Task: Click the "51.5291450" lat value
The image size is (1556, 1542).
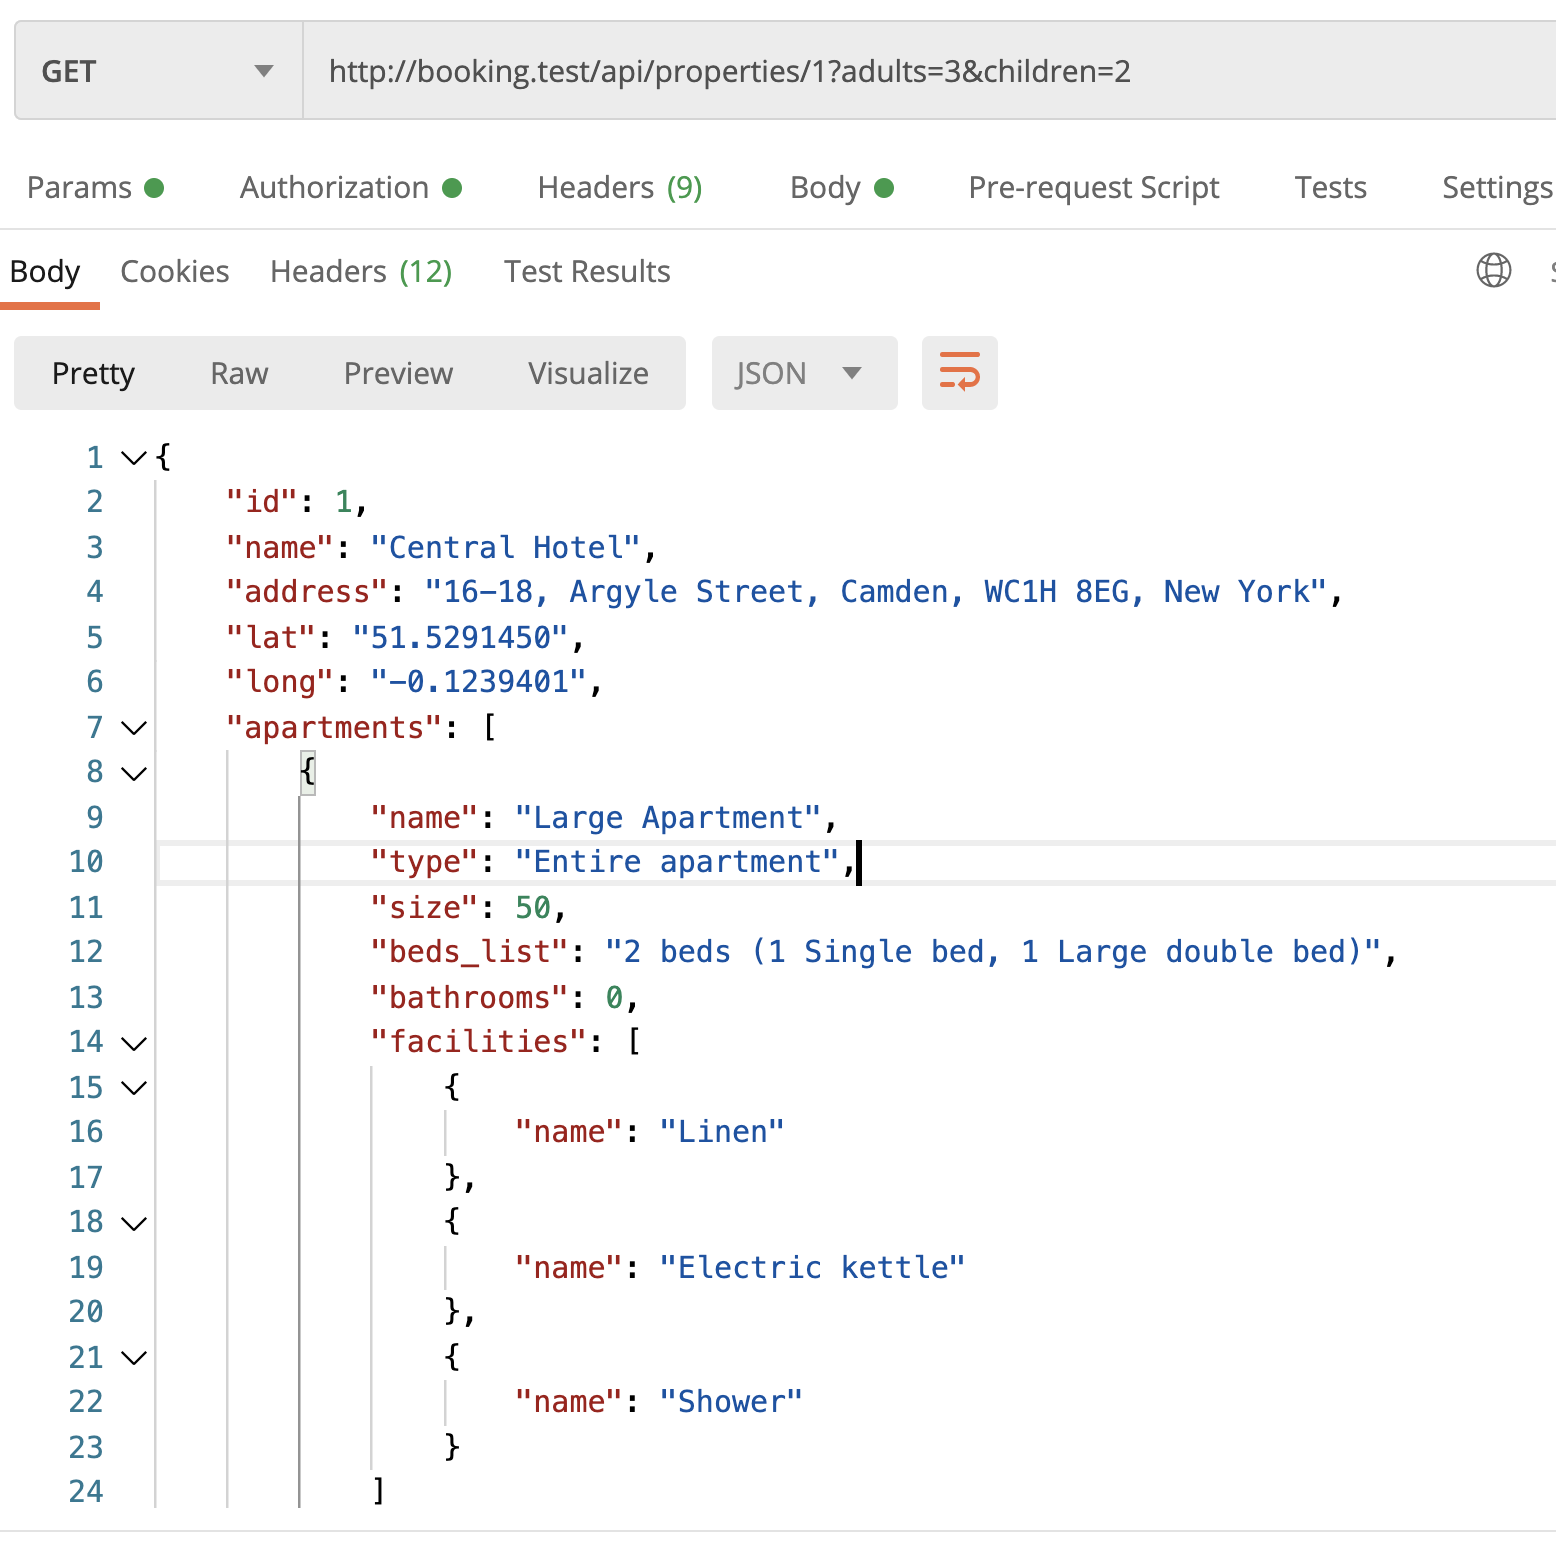Action: (x=460, y=638)
